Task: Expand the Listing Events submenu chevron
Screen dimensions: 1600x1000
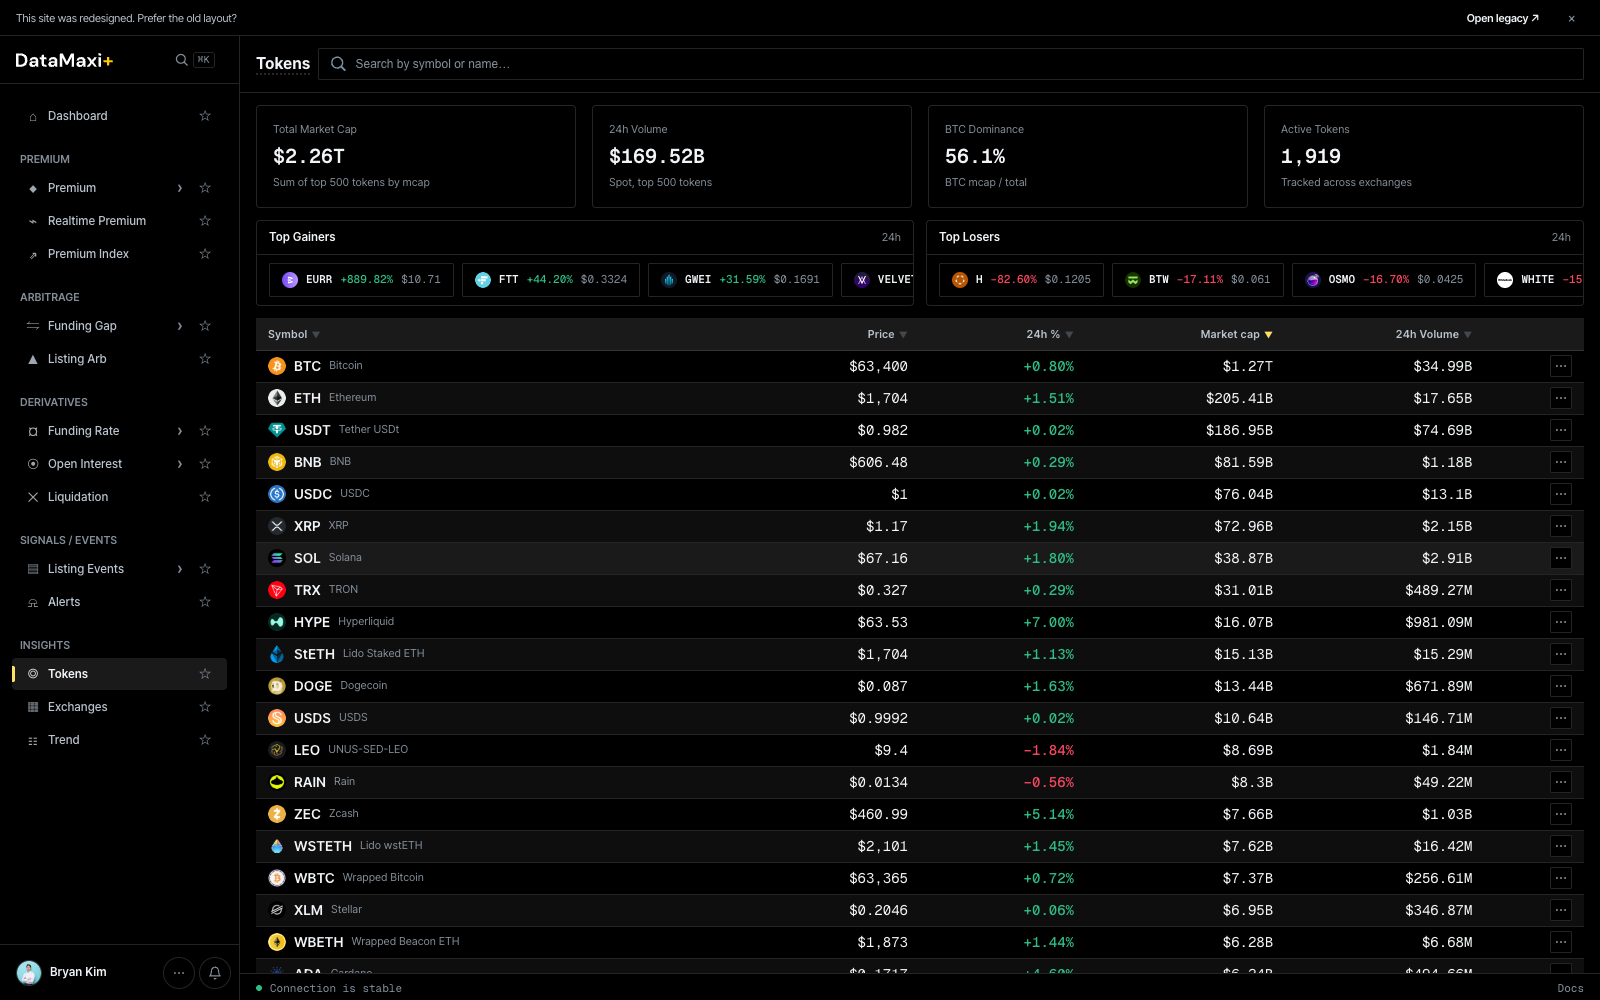Action: pyautogui.click(x=180, y=569)
